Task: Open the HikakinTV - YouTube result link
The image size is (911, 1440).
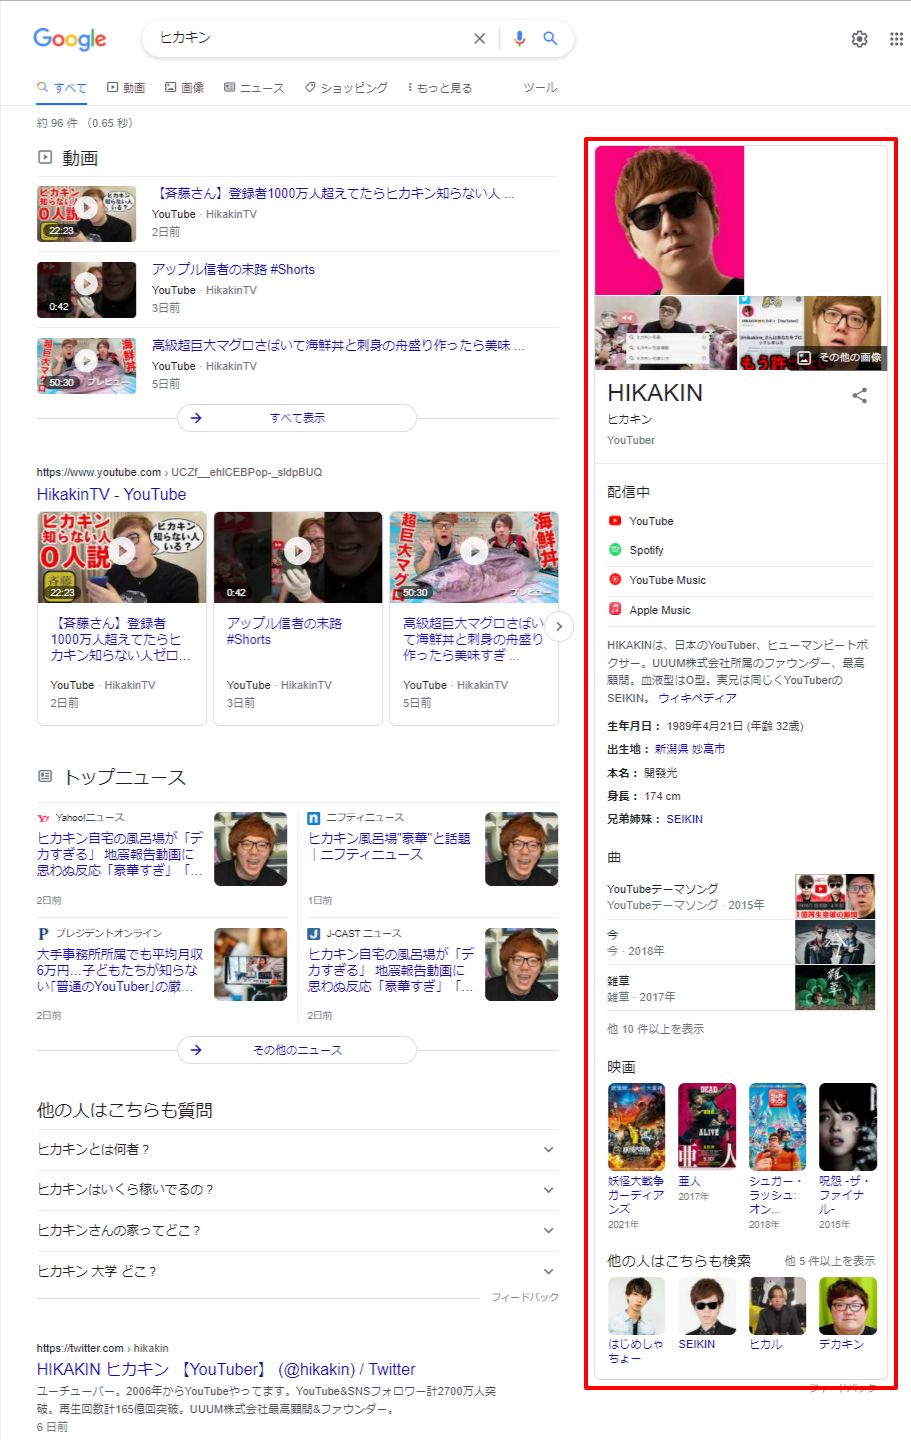Action: [111, 494]
